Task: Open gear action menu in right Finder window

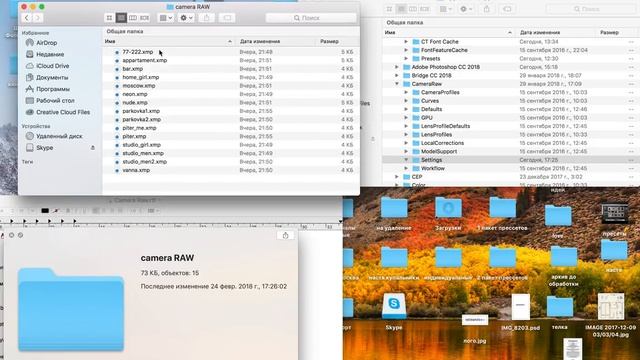Action: tap(466, 9)
